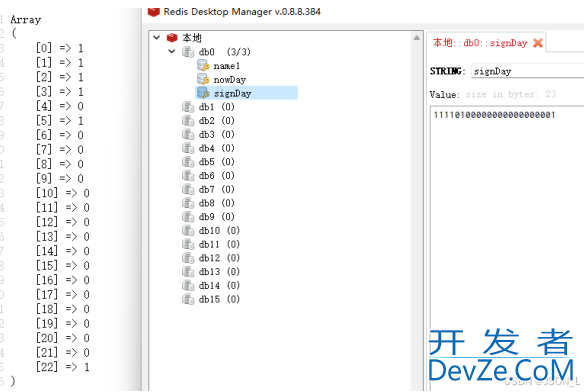
Task: Click the db8 database icon
Action: [x=188, y=203]
